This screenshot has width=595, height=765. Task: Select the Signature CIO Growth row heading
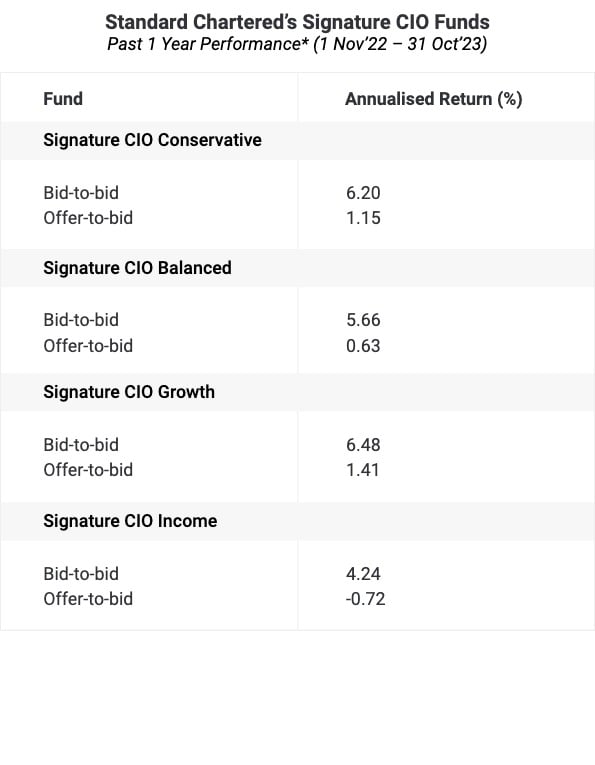(x=129, y=392)
